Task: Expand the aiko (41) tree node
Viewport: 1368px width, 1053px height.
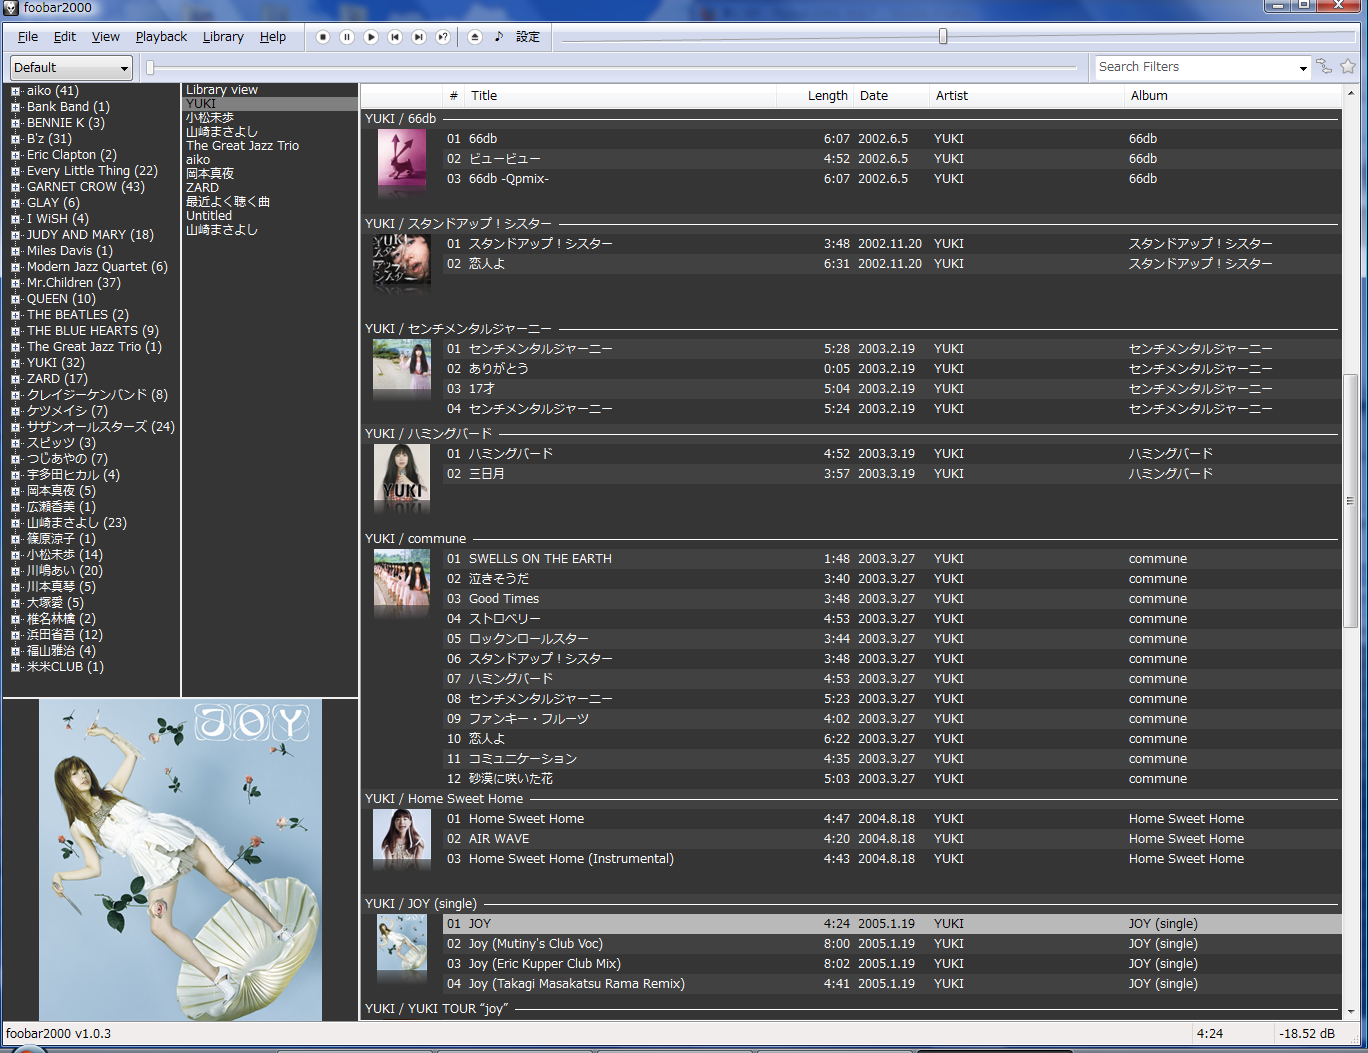Action: point(16,91)
